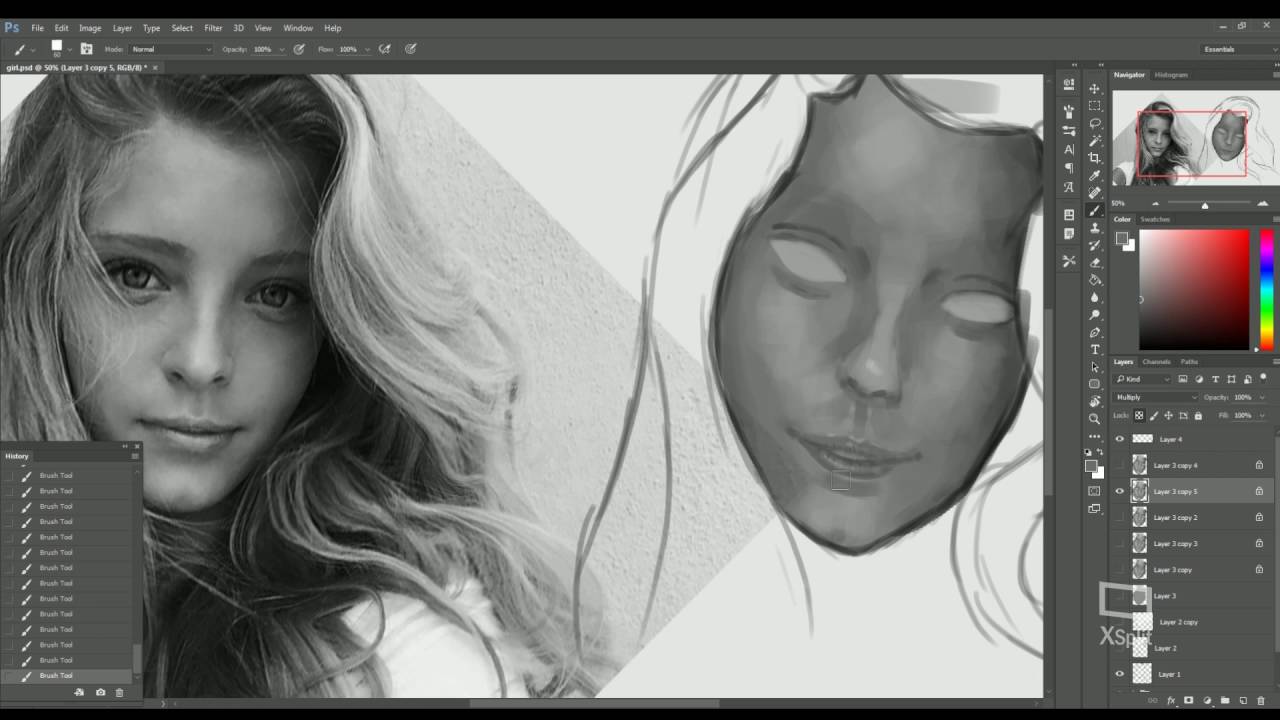This screenshot has height=720, width=1280.
Task: Select the Crop tool
Action: [x=1095, y=158]
